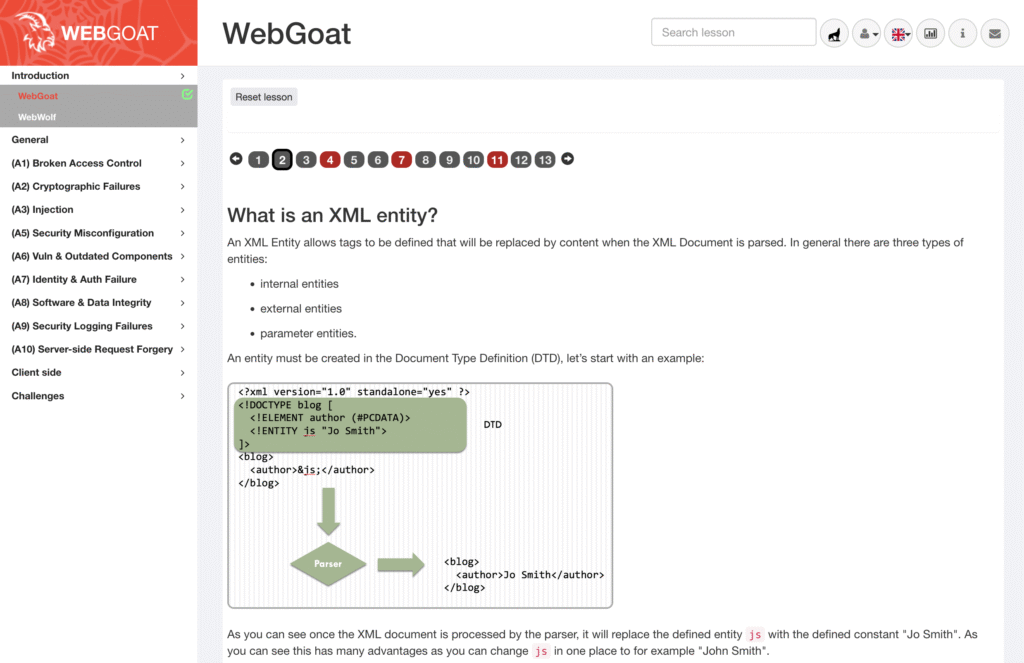Click the Reset lesson button

click(264, 97)
